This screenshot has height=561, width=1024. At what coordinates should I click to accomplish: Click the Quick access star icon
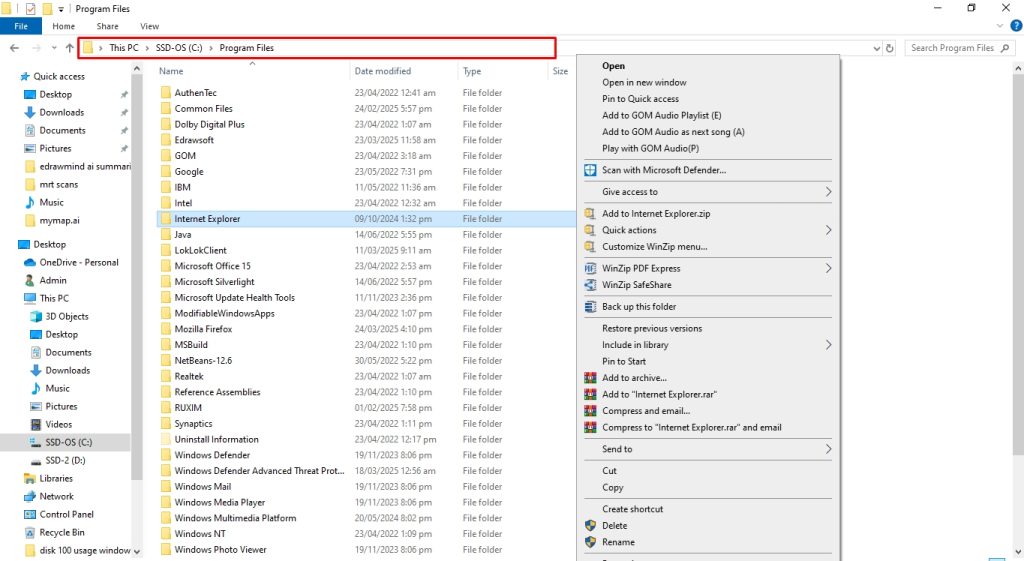click(x=25, y=76)
